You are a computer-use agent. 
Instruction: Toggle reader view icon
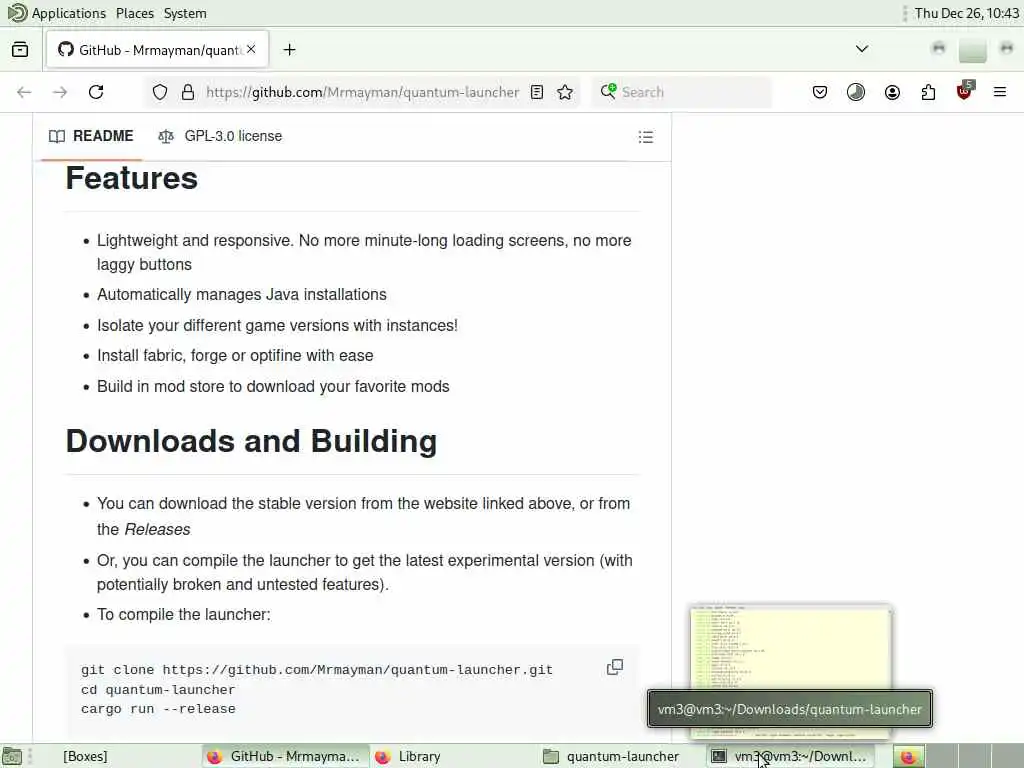coord(537,92)
